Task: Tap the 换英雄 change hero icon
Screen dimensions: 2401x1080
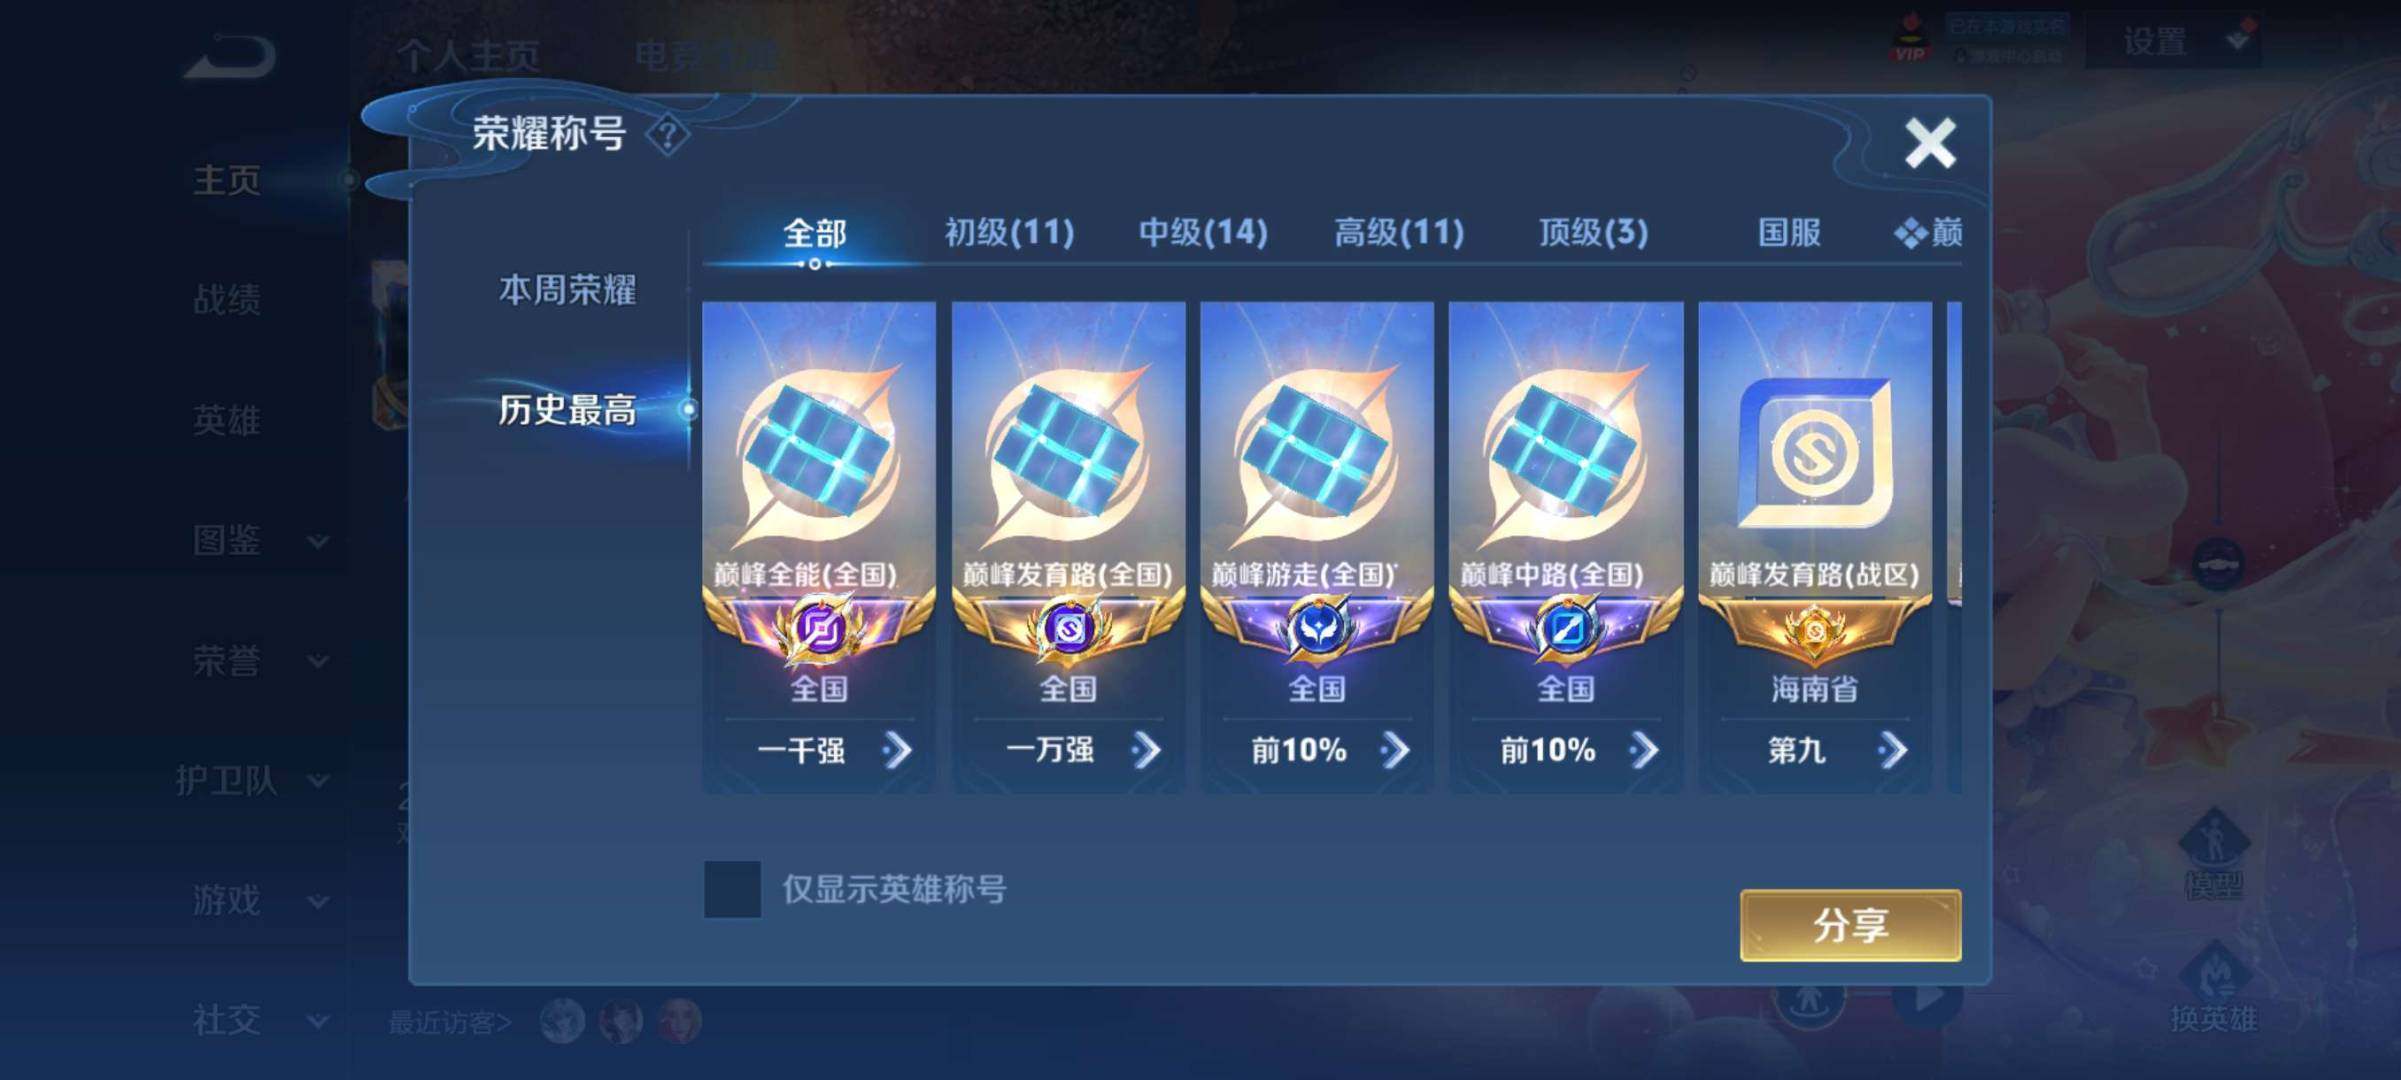Action: click(2213, 987)
